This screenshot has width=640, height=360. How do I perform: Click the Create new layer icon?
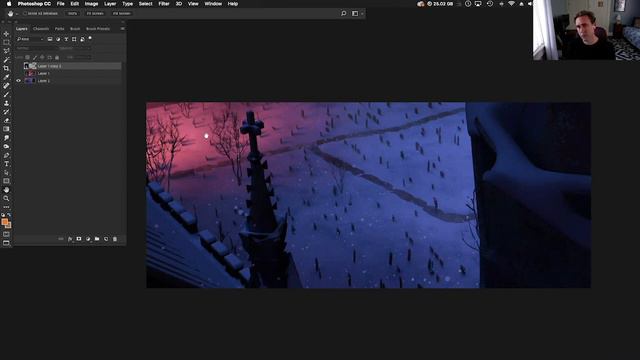click(x=106, y=239)
